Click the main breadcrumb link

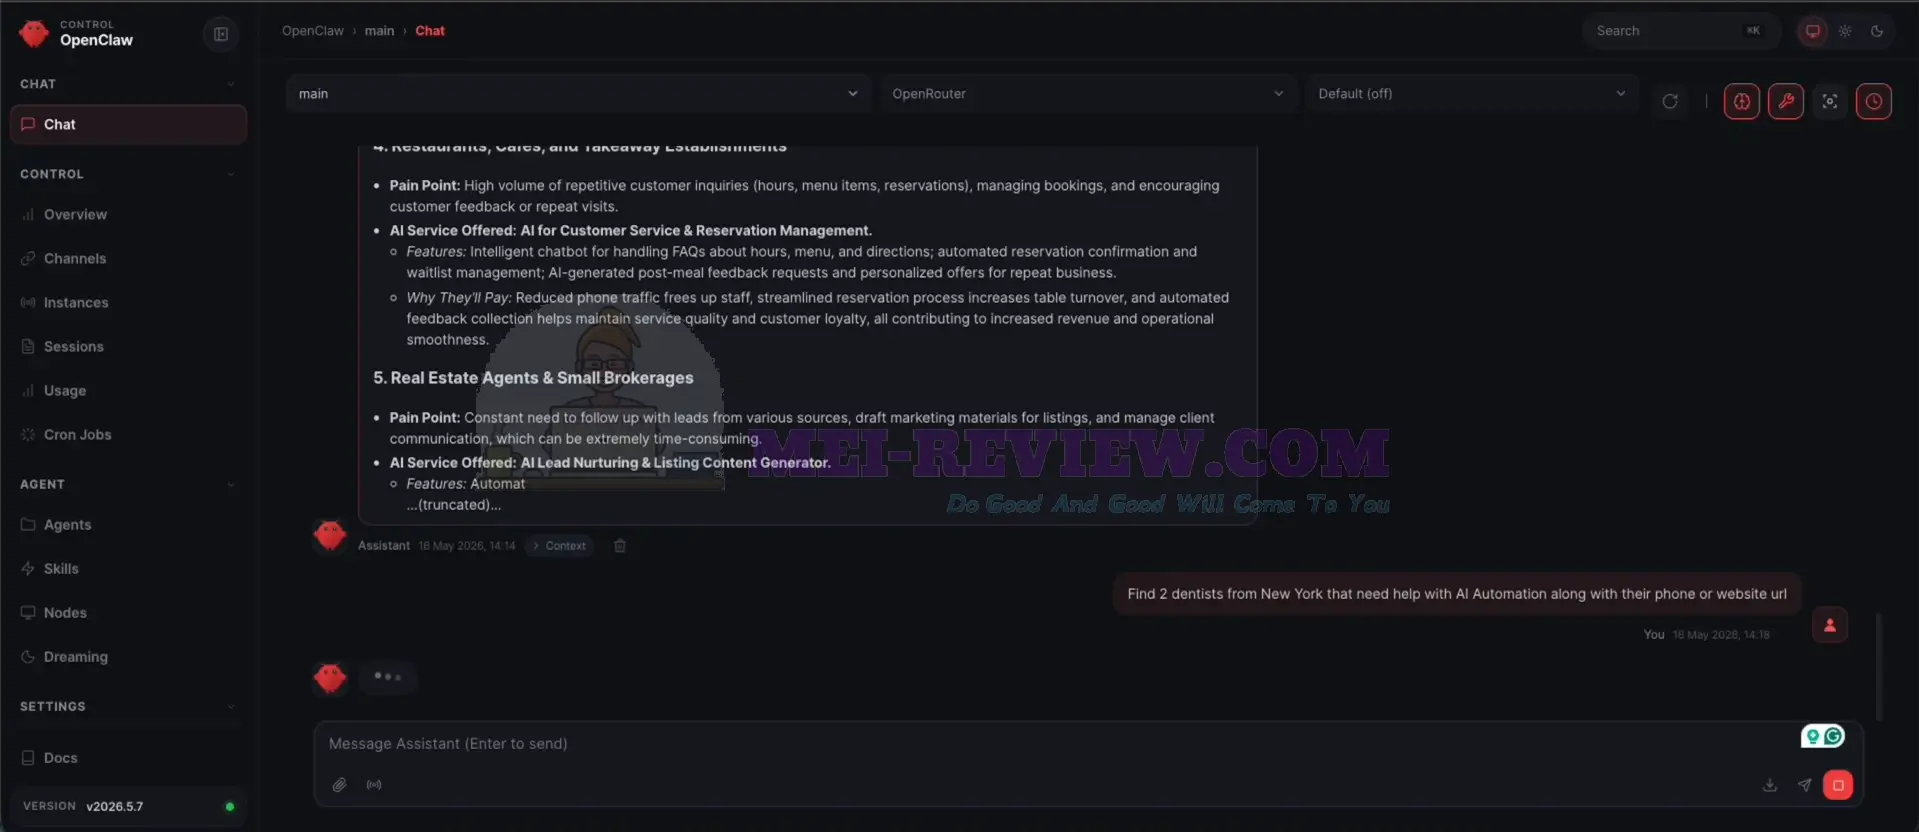pyautogui.click(x=379, y=31)
